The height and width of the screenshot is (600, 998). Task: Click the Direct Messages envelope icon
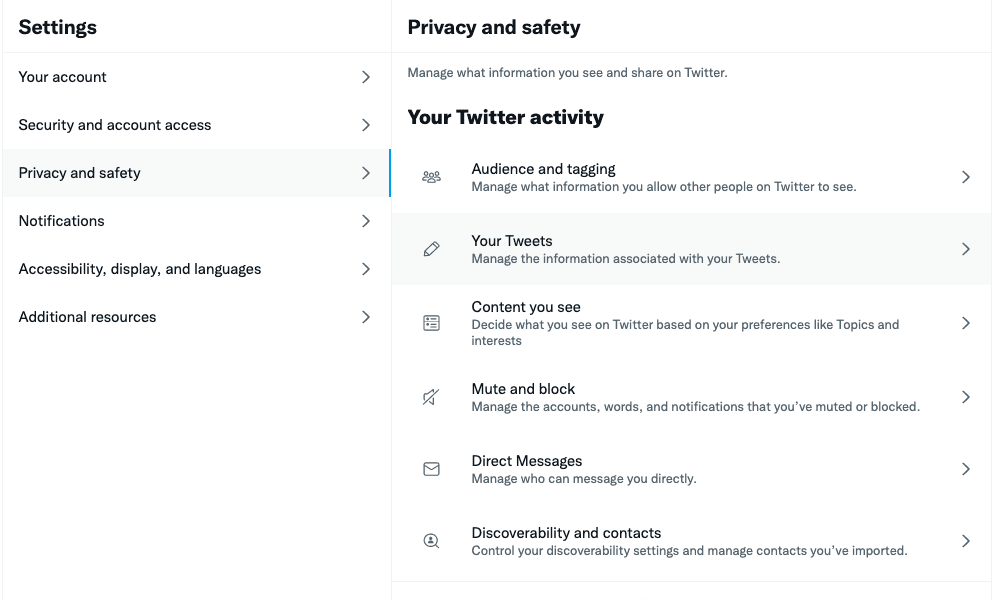pos(431,469)
